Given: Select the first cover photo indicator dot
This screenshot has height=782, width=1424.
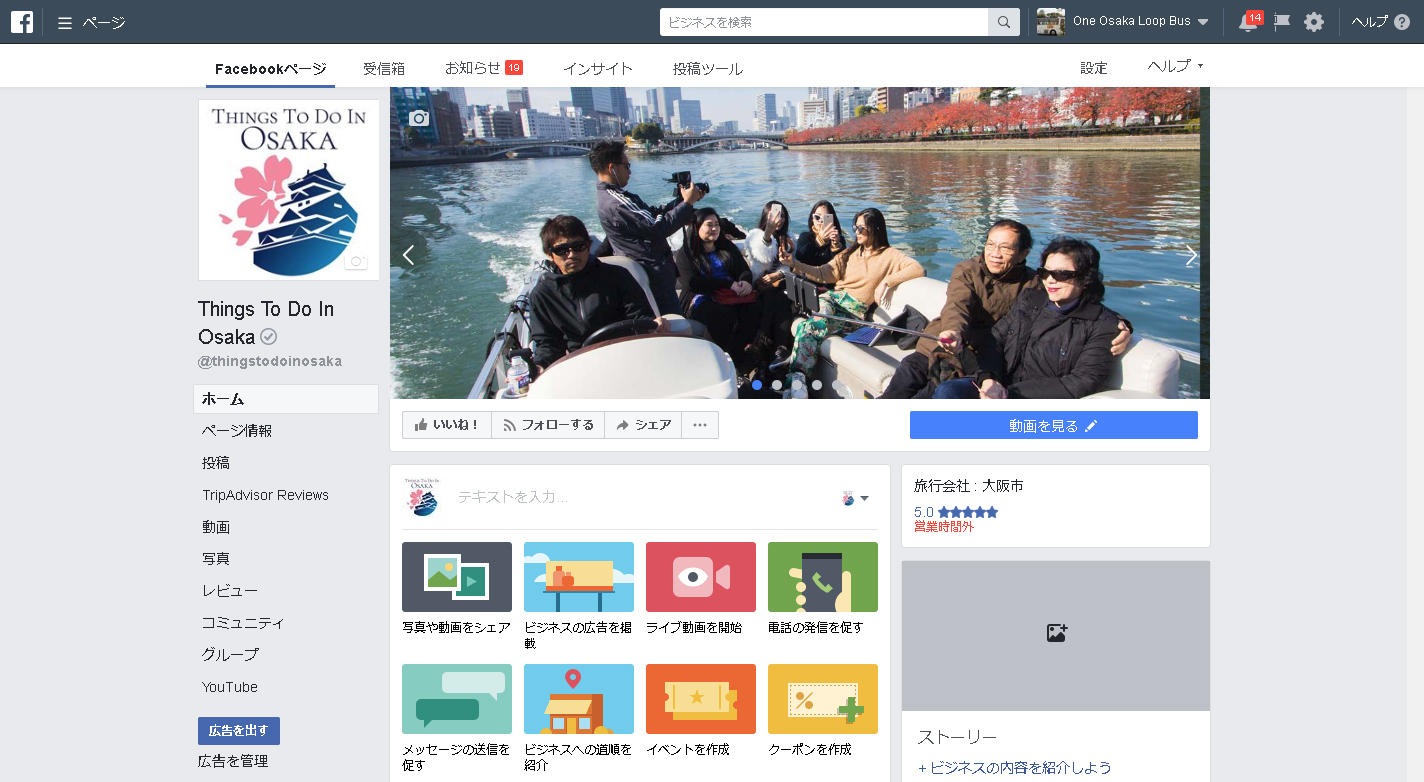Looking at the screenshot, I should pyautogui.click(x=757, y=385).
